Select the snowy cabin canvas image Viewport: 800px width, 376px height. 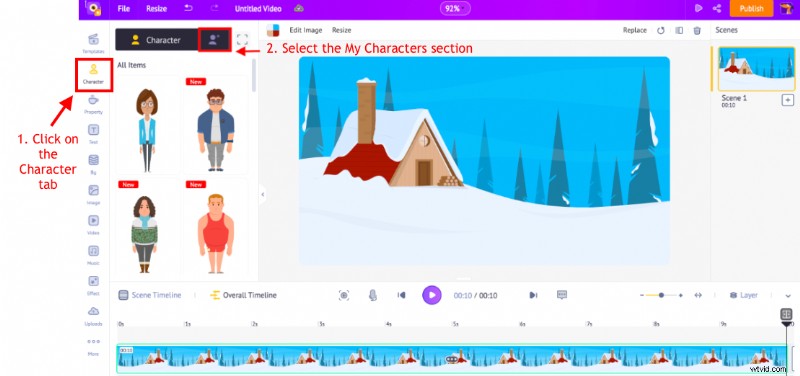pos(484,161)
